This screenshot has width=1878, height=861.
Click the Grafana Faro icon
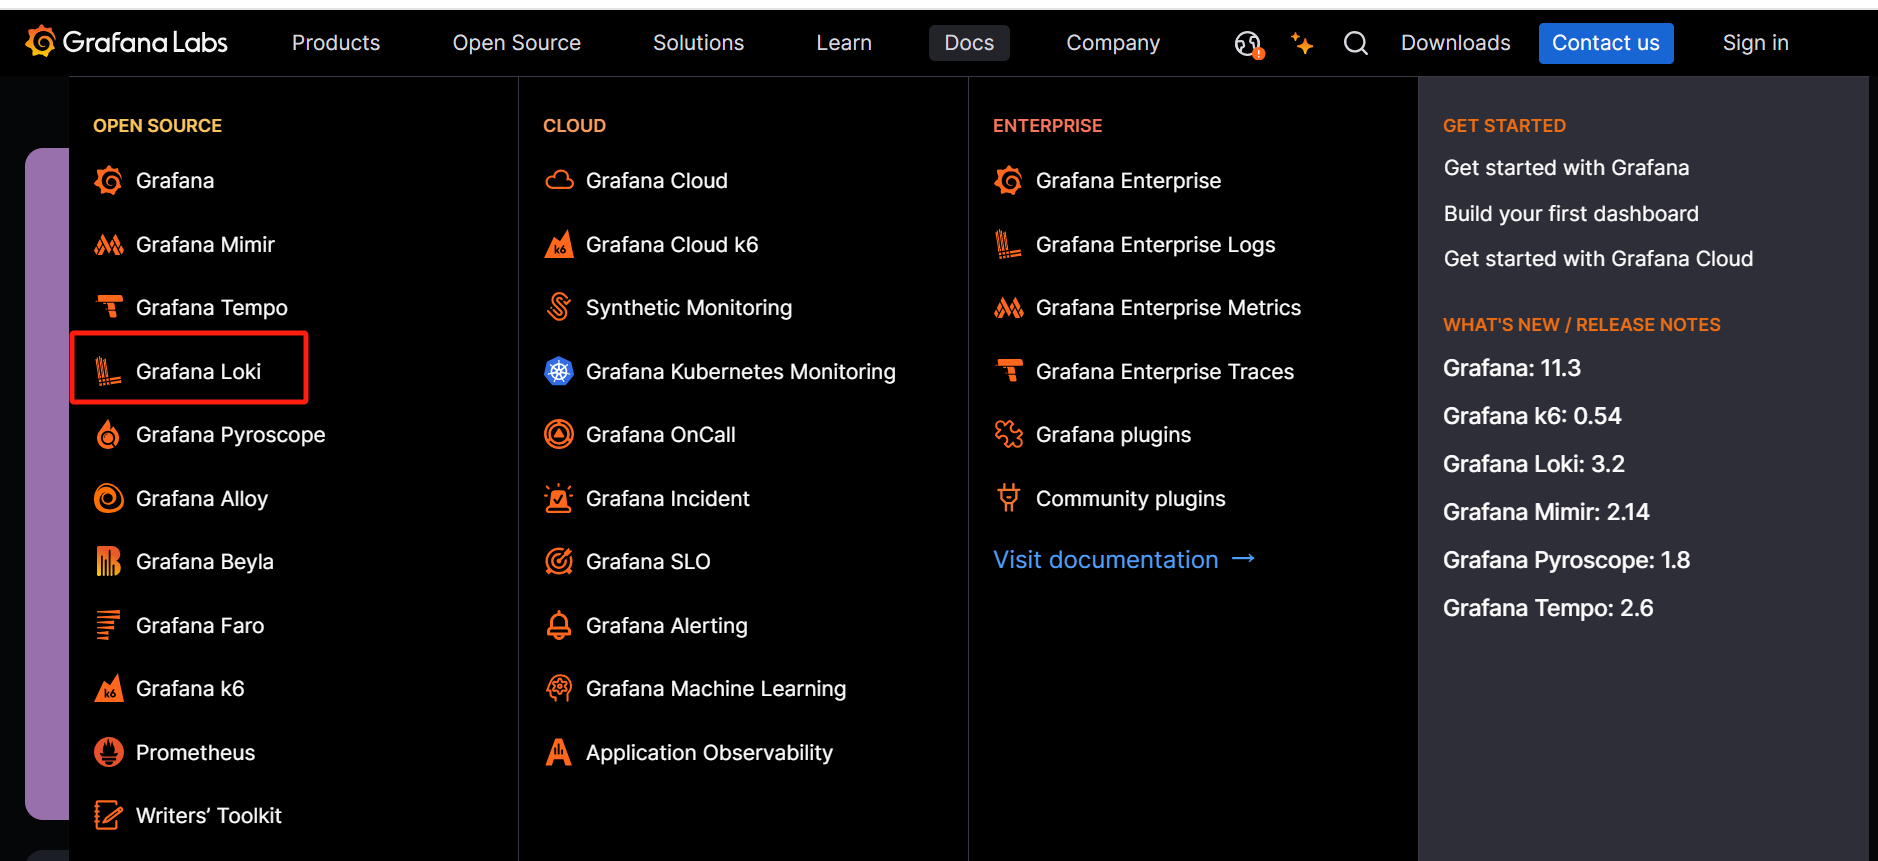108,625
